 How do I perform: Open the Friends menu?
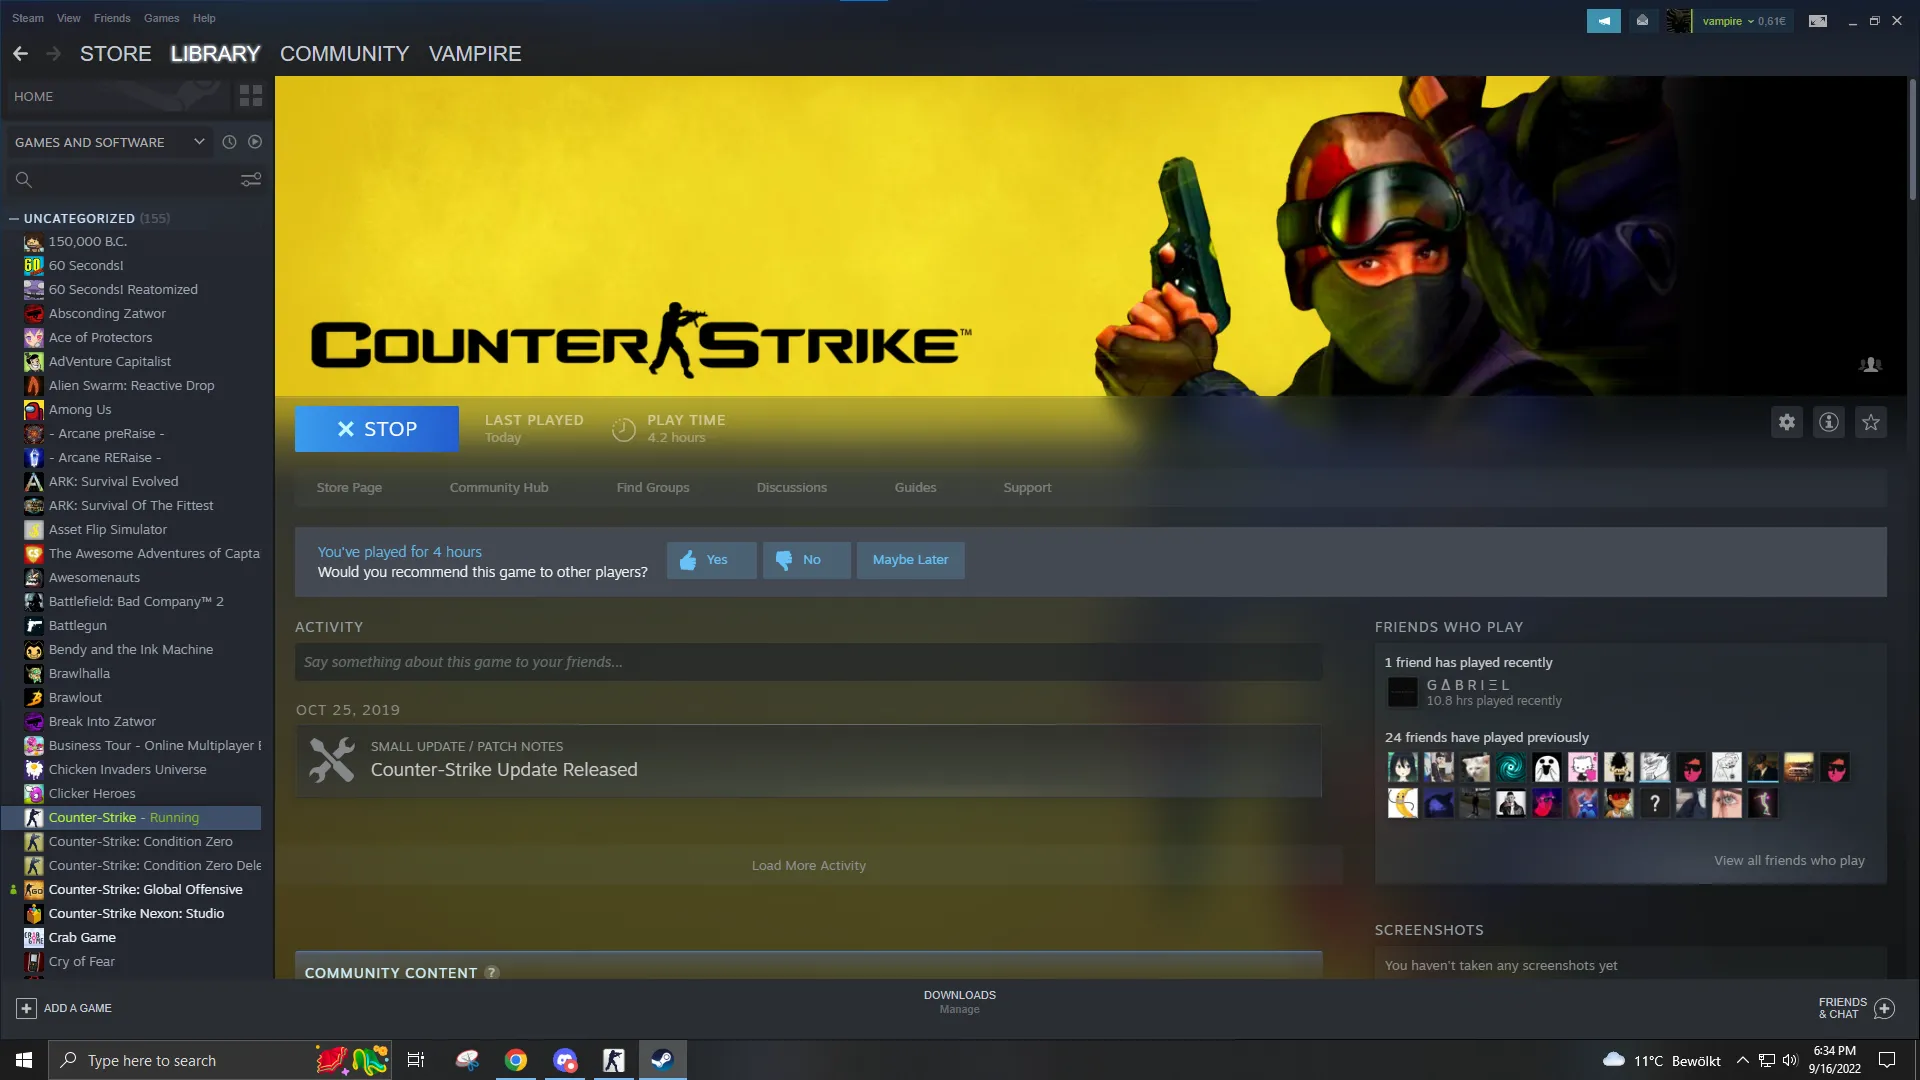pos(112,18)
